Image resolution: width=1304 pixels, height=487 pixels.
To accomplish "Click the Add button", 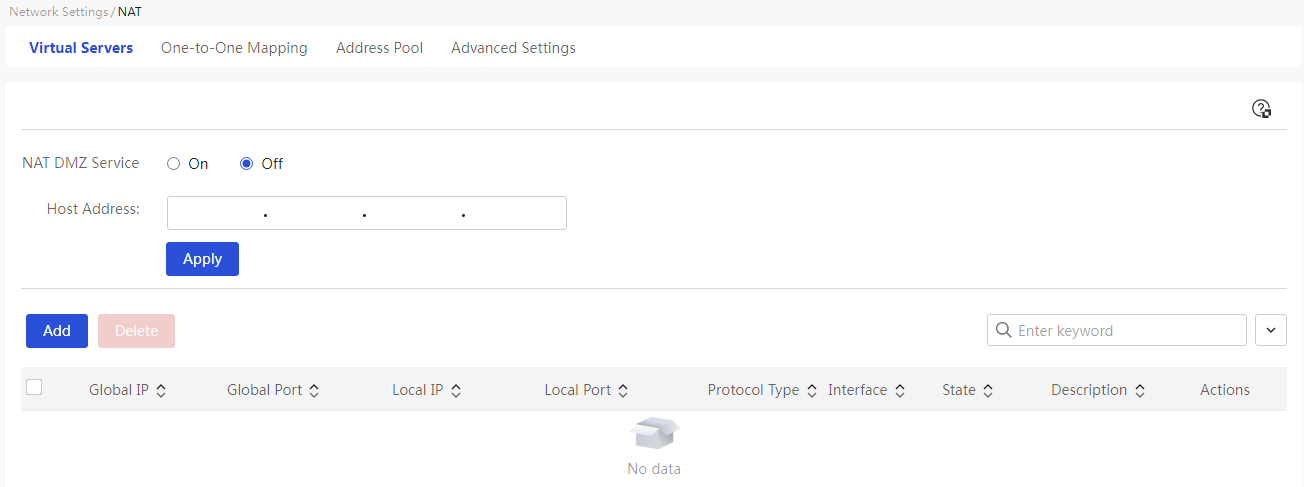I will point(57,331).
